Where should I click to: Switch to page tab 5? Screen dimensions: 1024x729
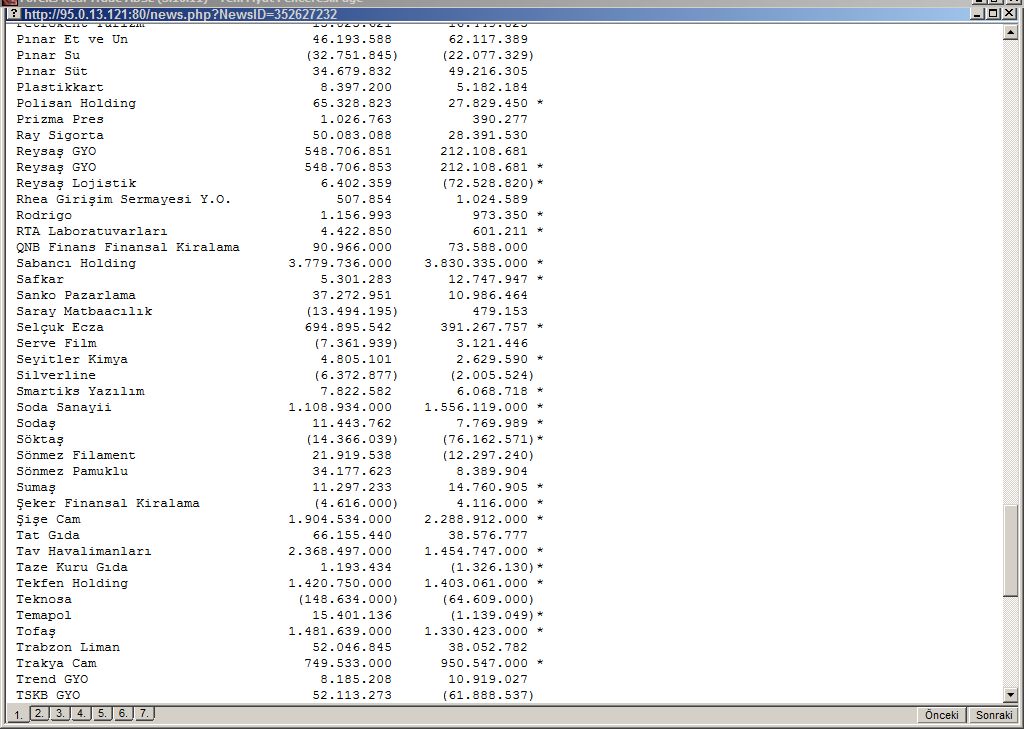102,713
